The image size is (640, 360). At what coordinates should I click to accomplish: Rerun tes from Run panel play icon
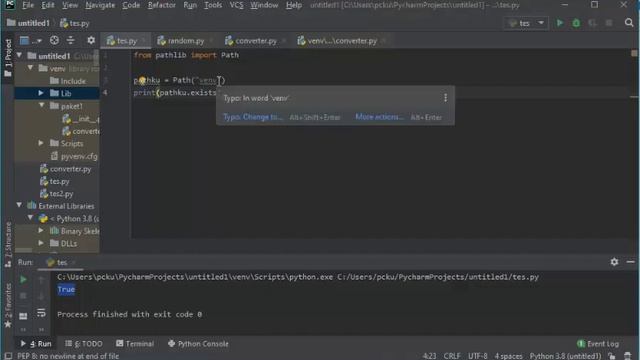point(23,280)
